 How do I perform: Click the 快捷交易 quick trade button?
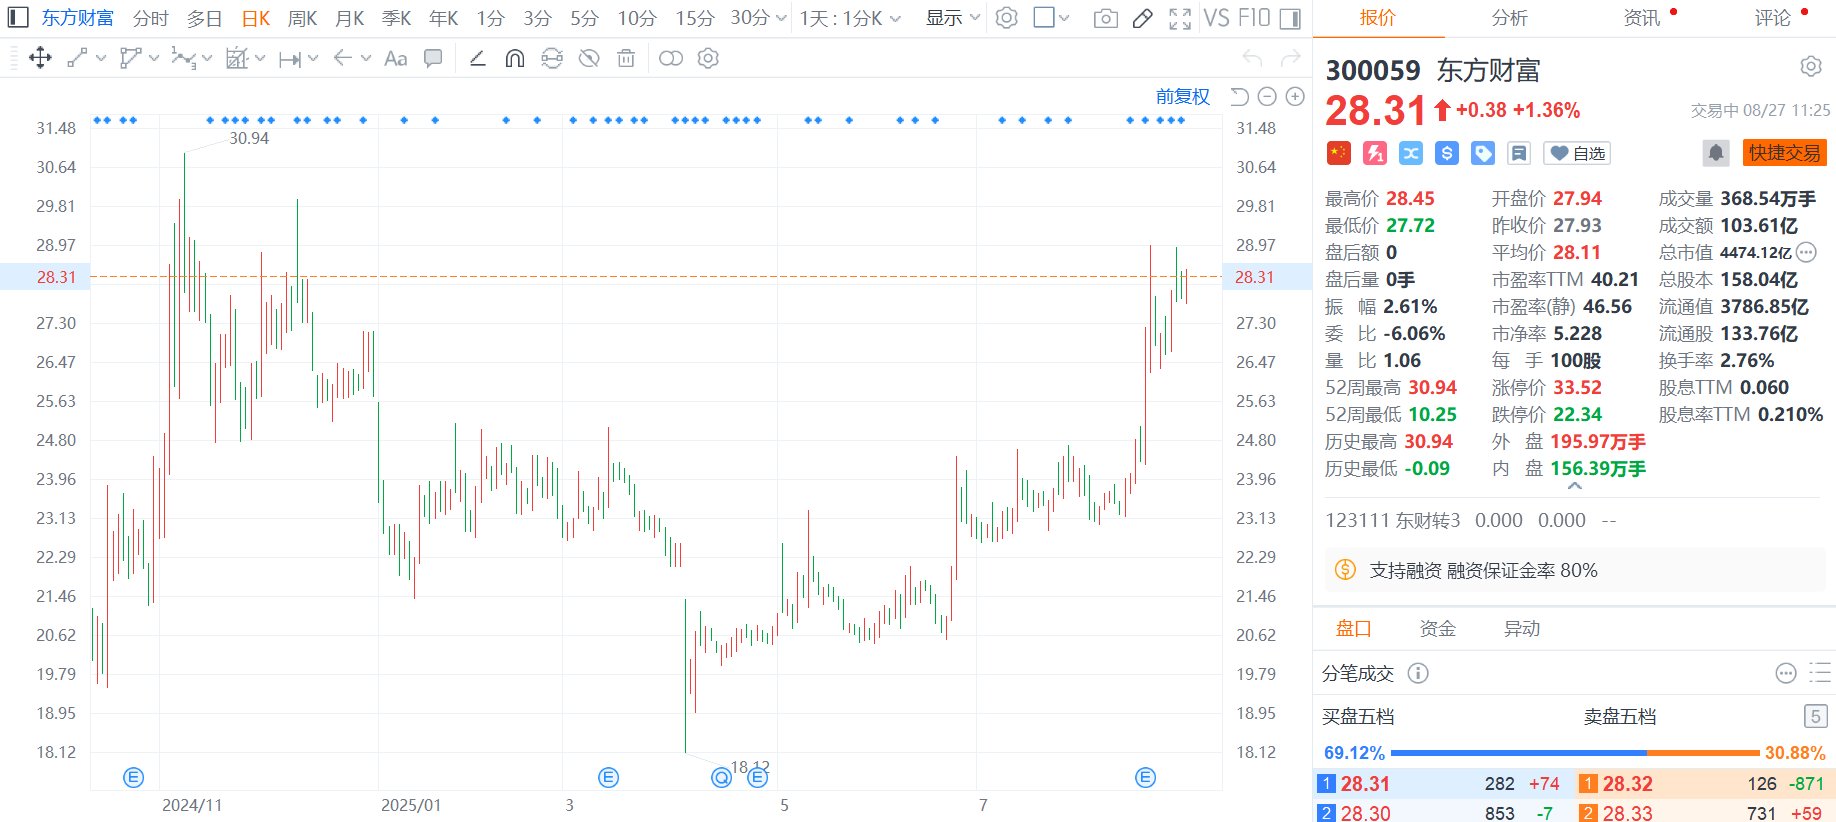1785,153
